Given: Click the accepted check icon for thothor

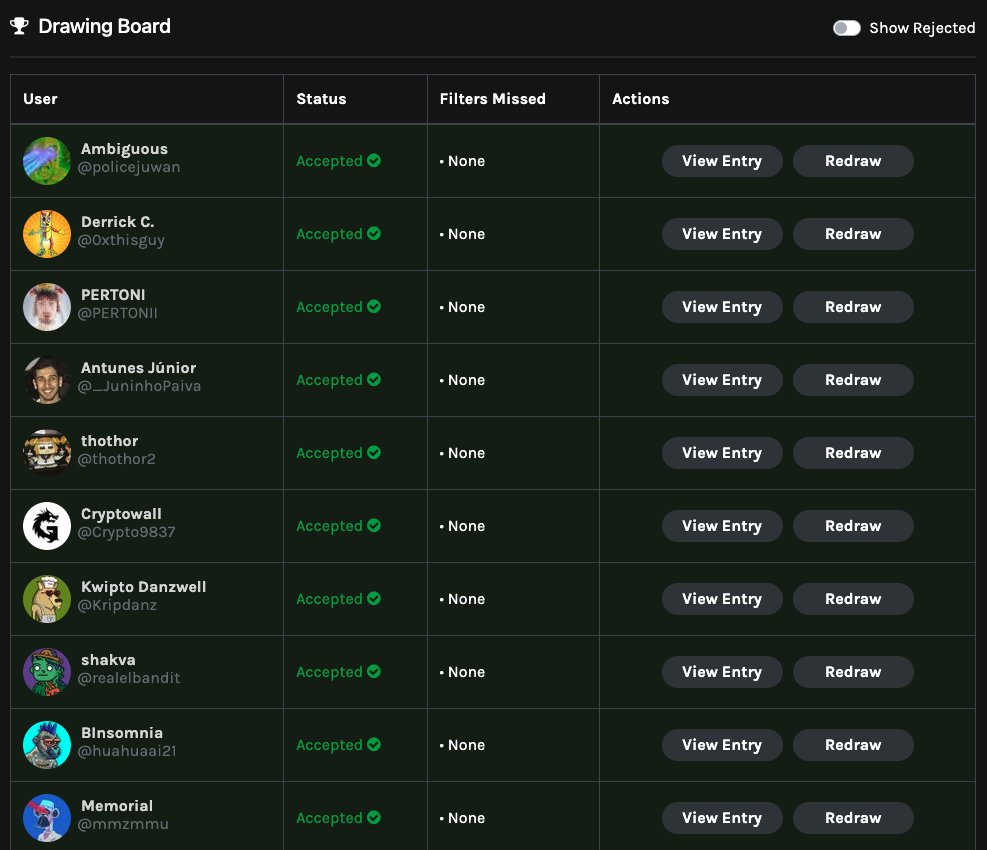Looking at the screenshot, I should coord(374,453).
